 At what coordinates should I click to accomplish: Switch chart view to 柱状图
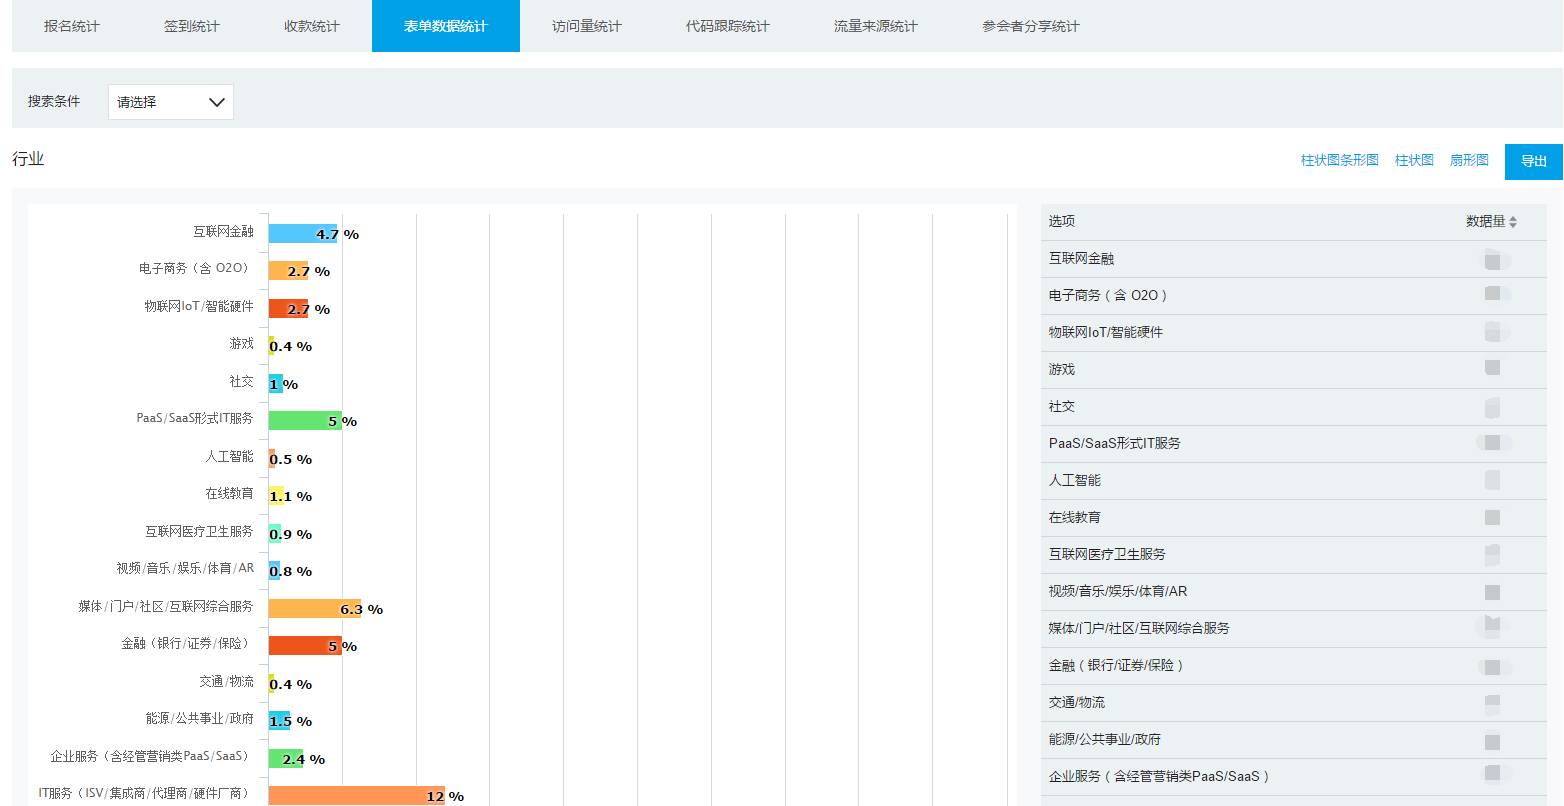point(1414,160)
